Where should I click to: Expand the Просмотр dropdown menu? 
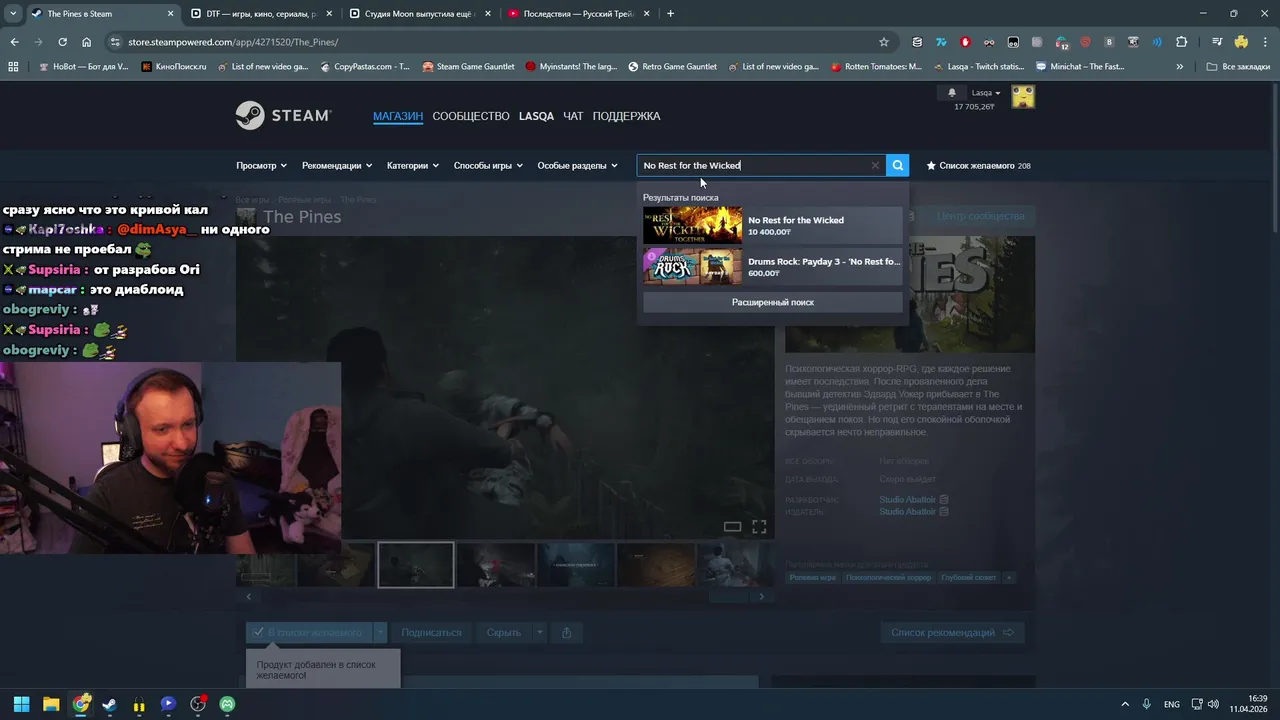coord(261,166)
